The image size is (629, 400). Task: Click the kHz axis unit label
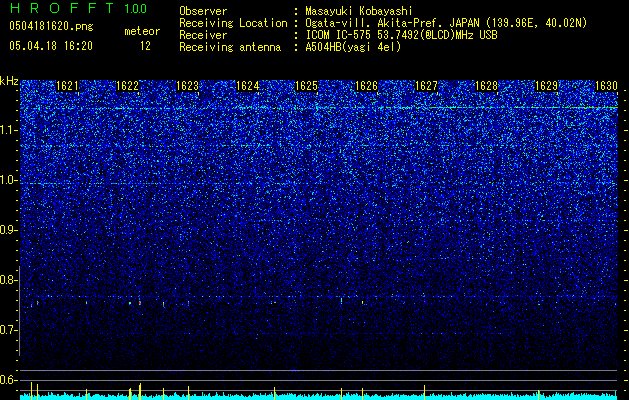(9, 81)
